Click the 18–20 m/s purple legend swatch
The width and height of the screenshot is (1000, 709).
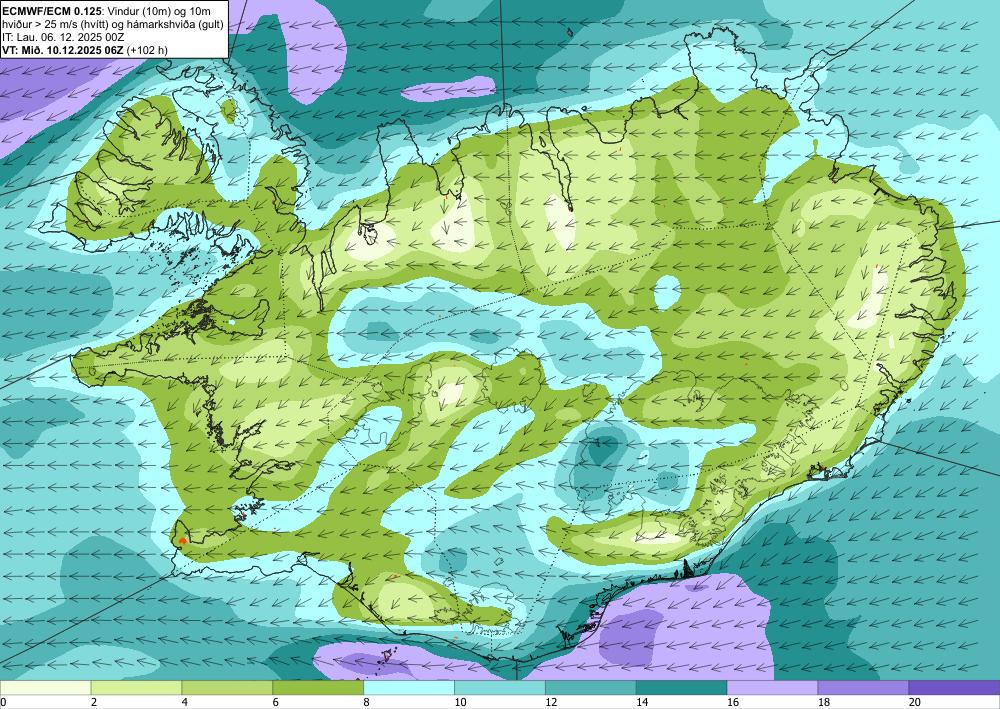(x=864, y=688)
